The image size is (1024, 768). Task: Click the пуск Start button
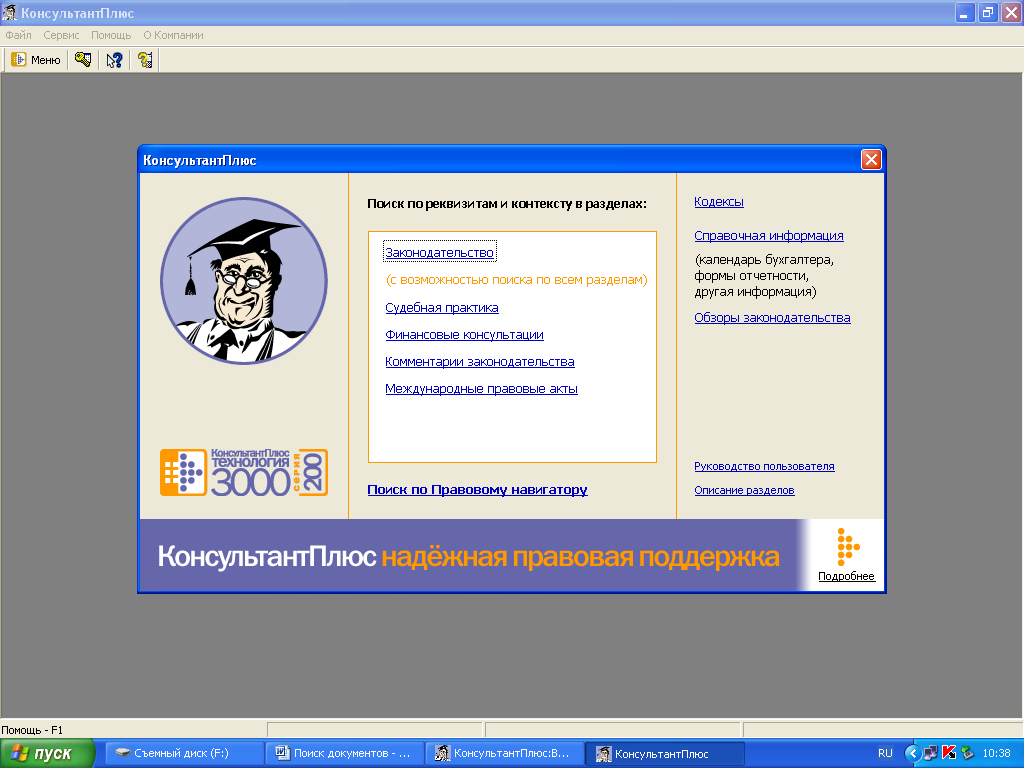coord(47,754)
